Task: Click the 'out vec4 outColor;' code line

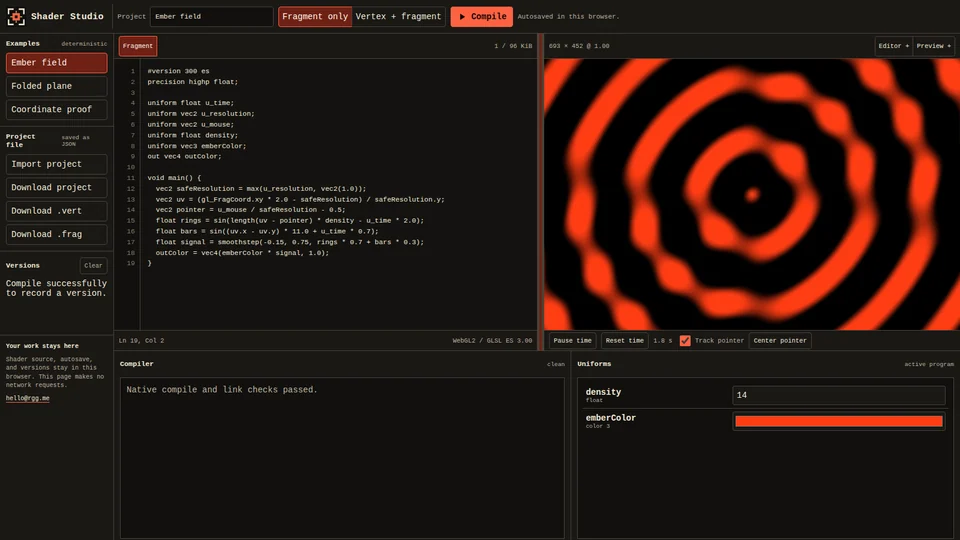Action: [x=184, y=156]
